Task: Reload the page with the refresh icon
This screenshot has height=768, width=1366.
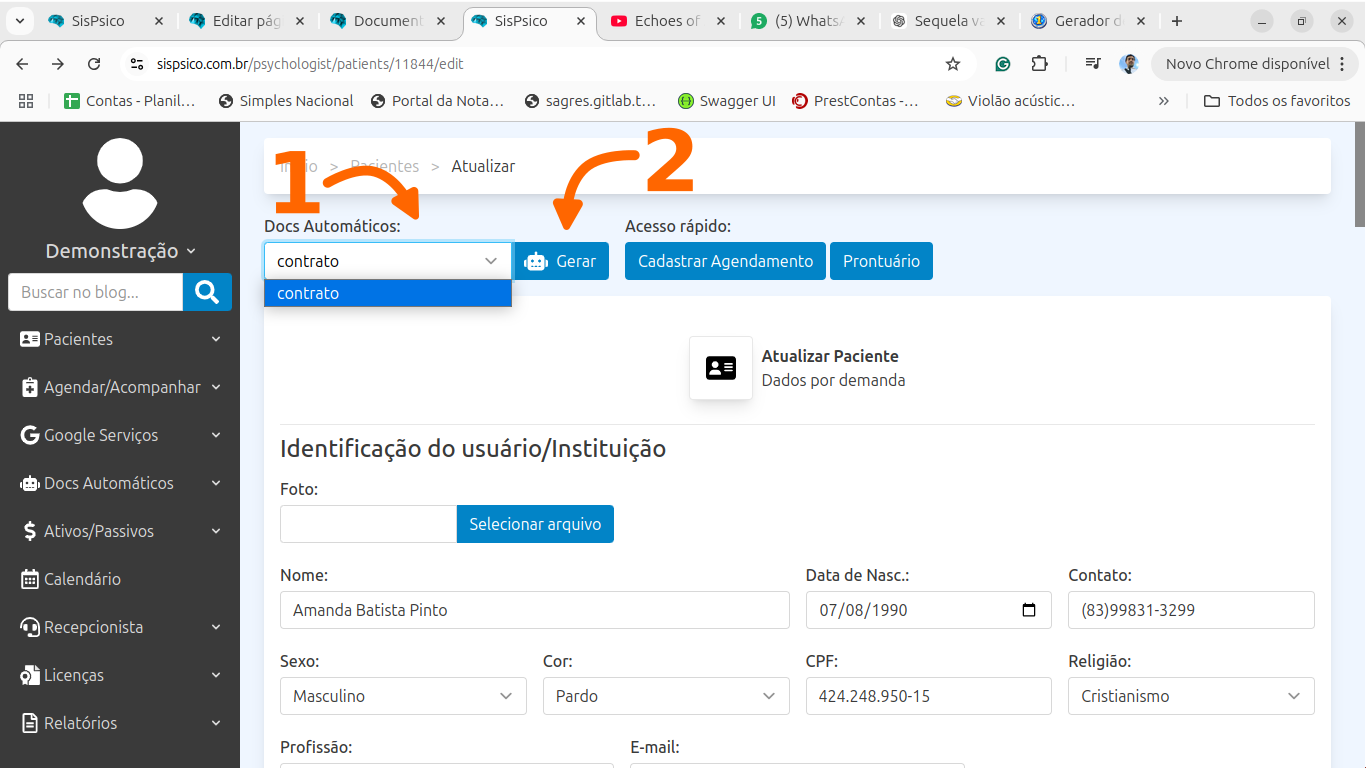Action: tap(94, 64)
